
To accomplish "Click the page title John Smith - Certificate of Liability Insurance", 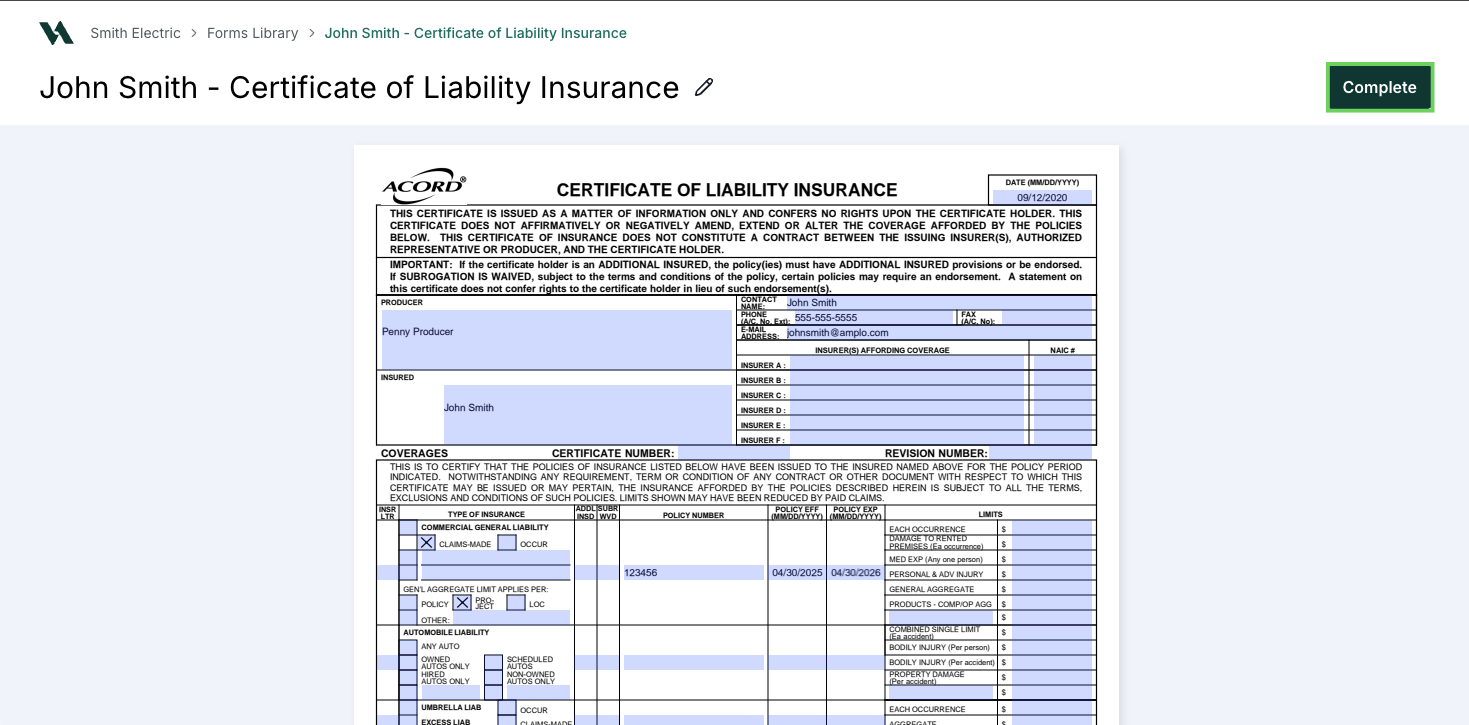I will (x=359, y=87).
